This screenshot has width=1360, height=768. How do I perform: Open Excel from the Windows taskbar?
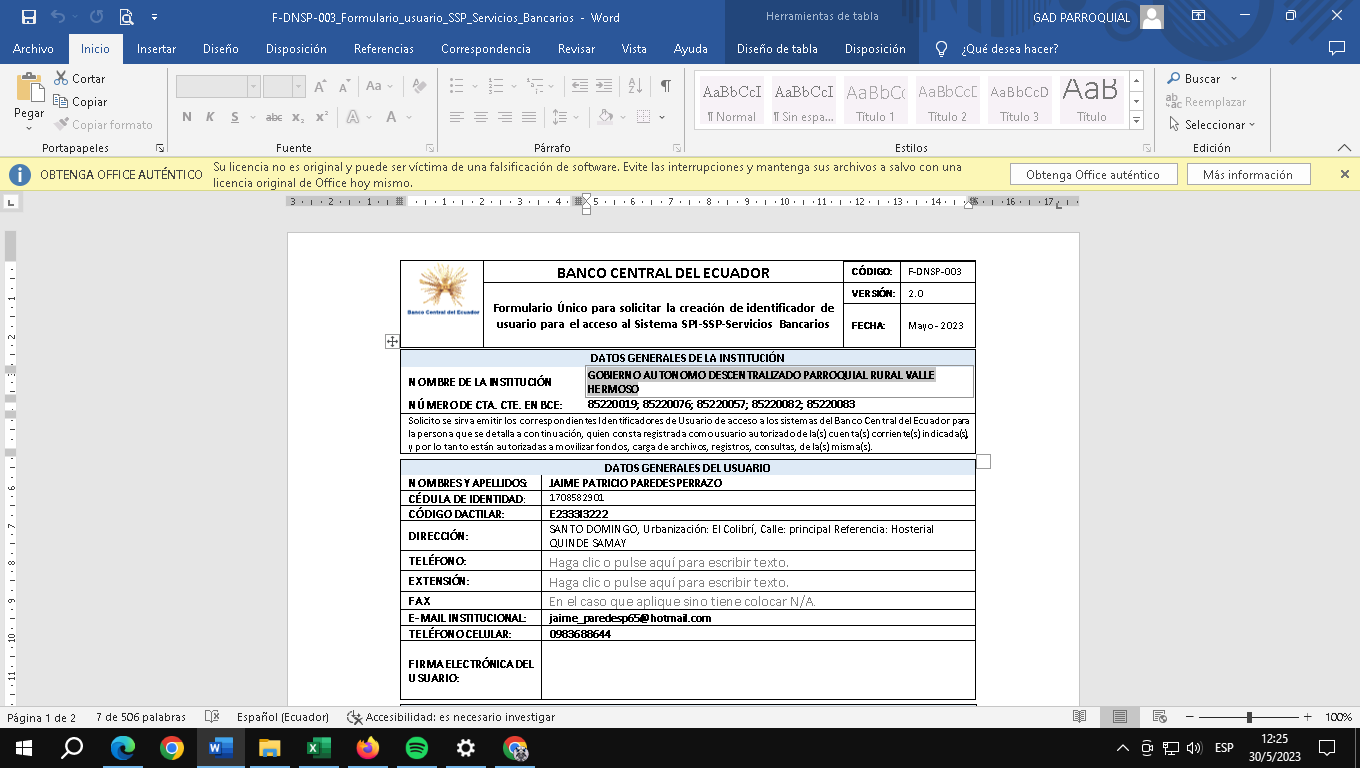[x=319, y=748]
